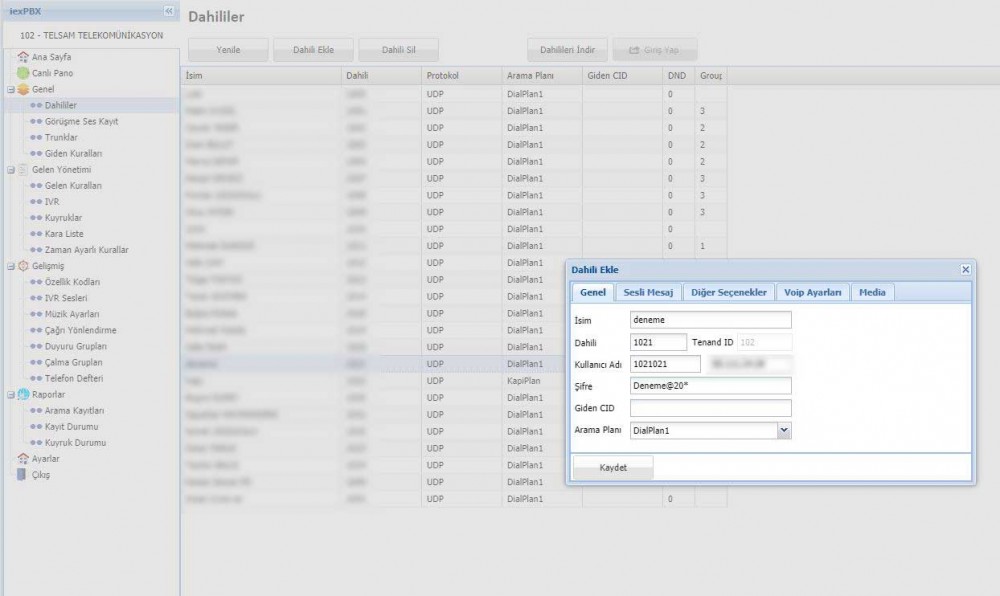
Task: Open Giden Kuralları in the sidebar
Action: pos(73,154)
